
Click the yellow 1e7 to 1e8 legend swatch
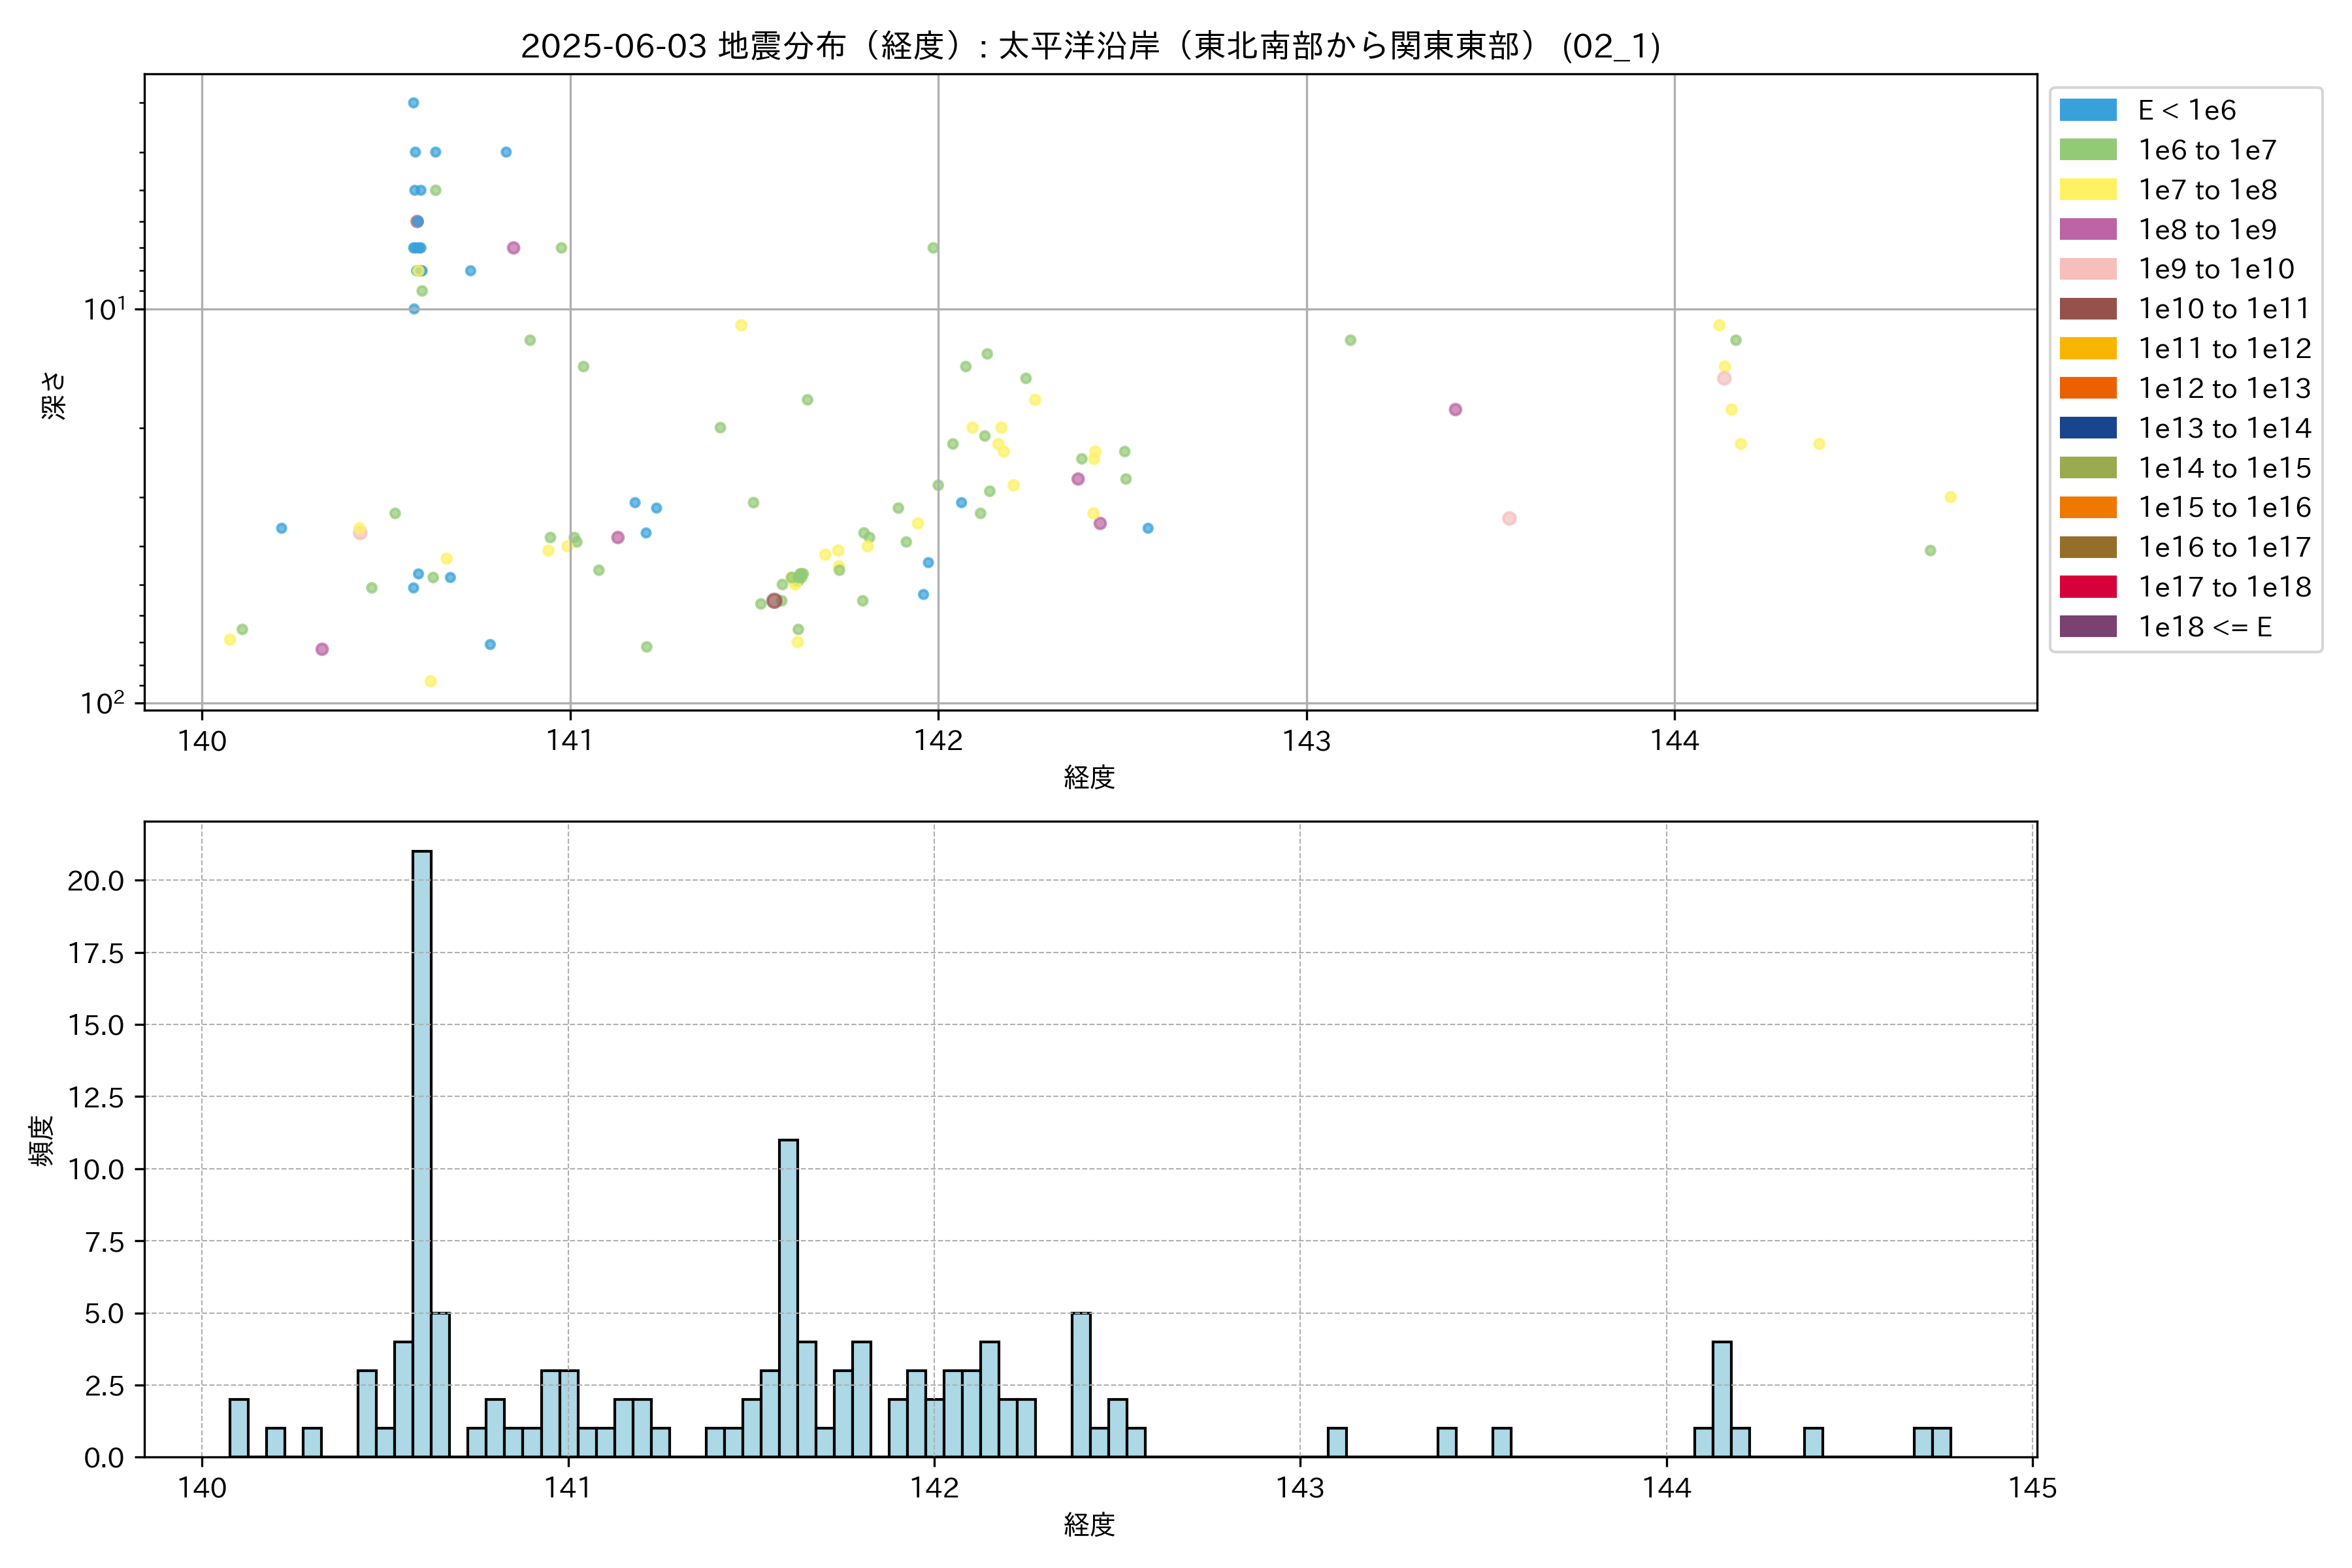click(x=2087, y=190)
